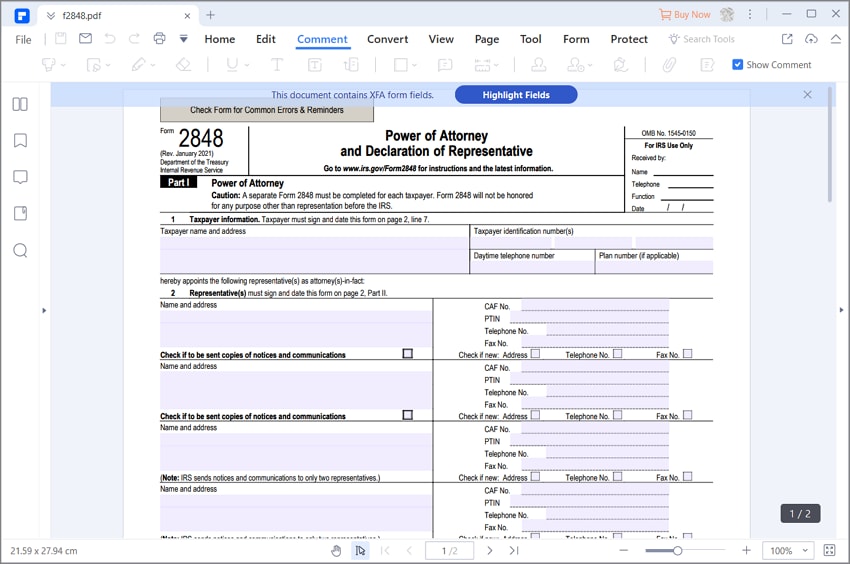The width and height of the screenshot is (850, 564).
Task: Toggle the Show Comment checkbox
Action: (737, 65)
